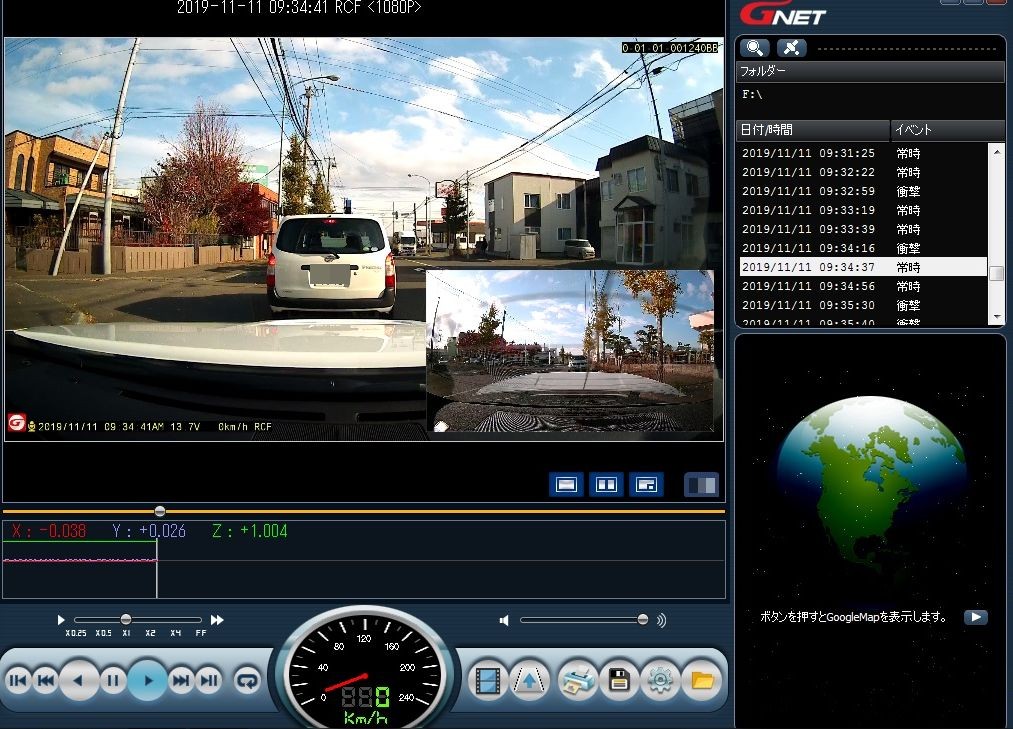Screen dimensions: 1013x729
Task: Click the X0.25 speed label
Action: [76, 633]
